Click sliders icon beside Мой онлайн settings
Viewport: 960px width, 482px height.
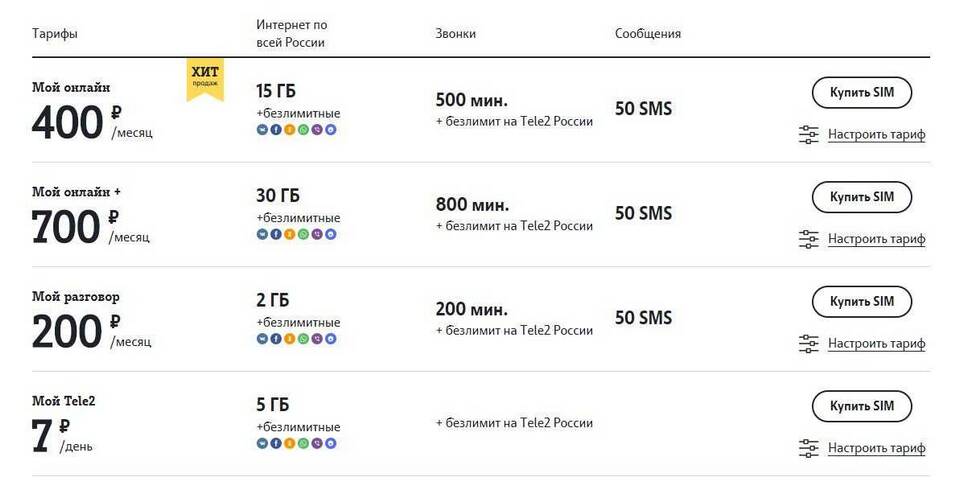click(809, 135)
